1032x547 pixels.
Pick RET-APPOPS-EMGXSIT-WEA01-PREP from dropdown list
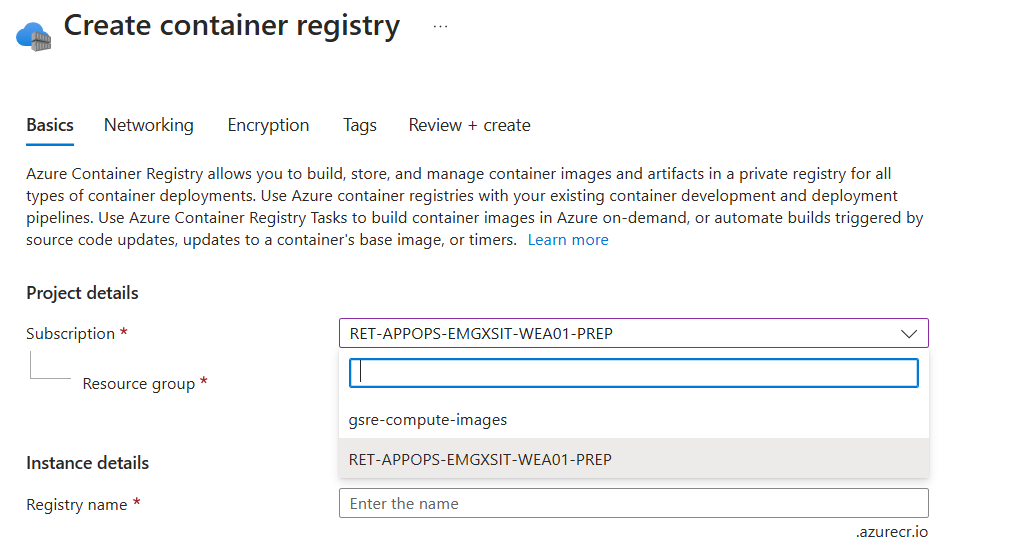pos(634,459)
